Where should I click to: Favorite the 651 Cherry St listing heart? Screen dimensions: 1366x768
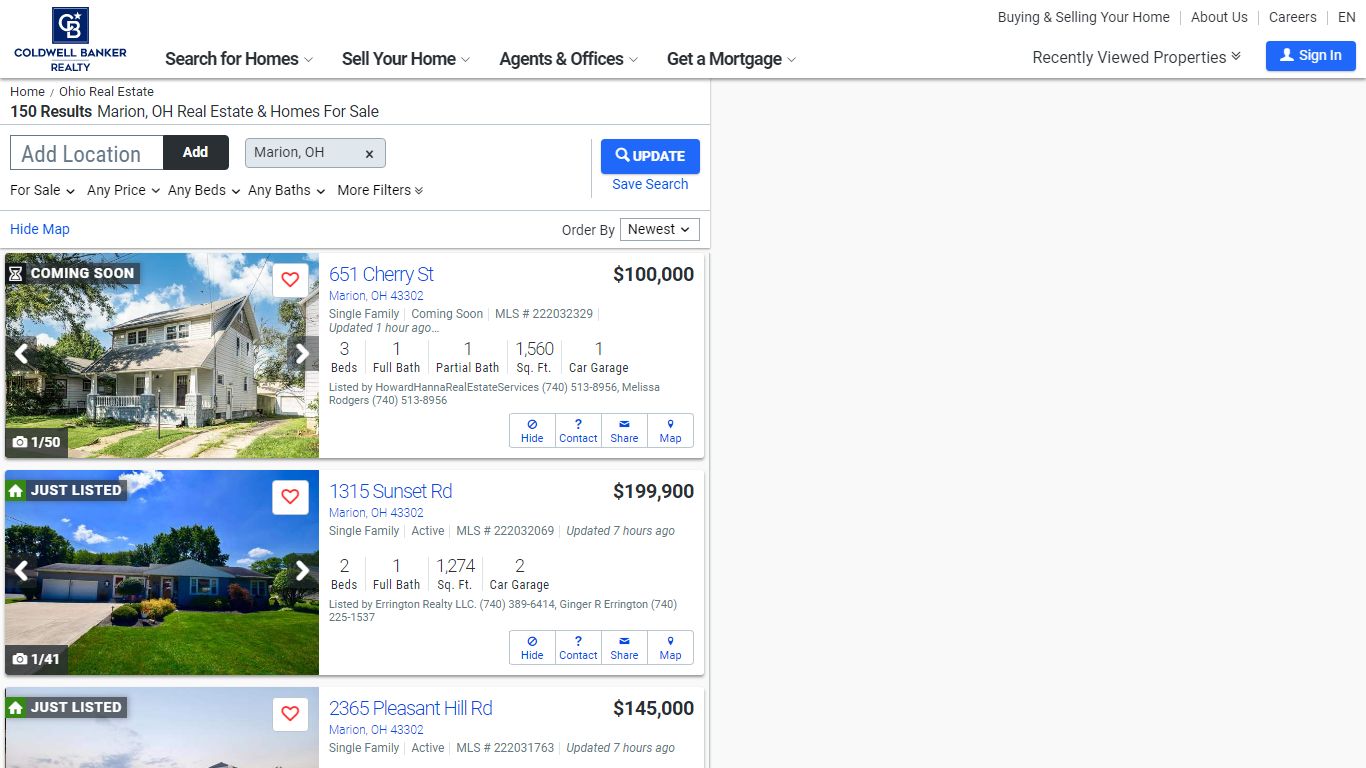coord(290,280)
